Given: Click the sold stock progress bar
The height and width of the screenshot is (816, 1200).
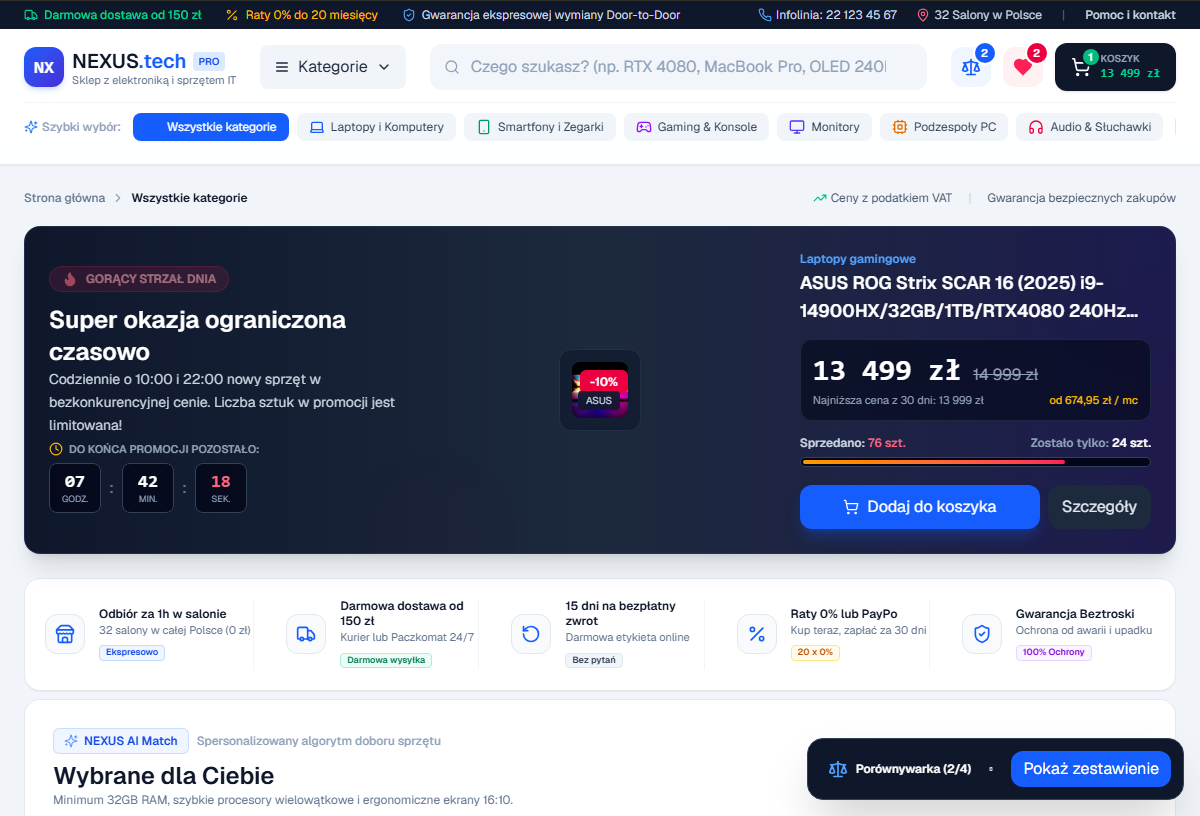Looking at the screenshot, I should 975,462.
